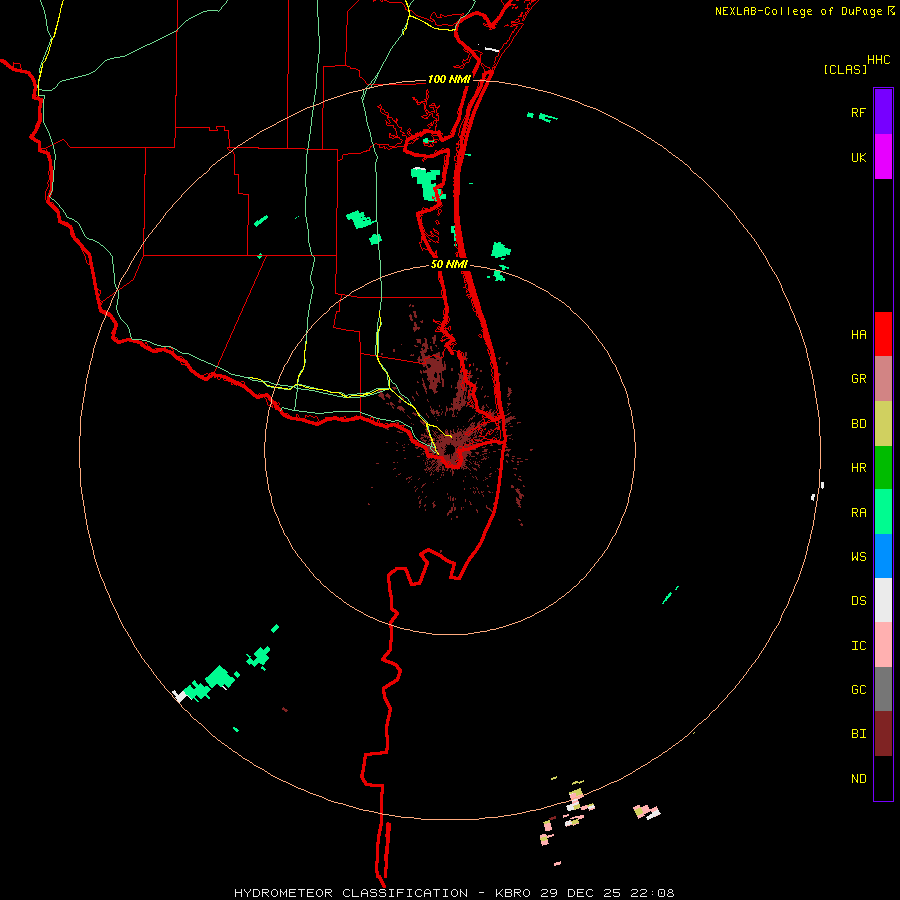Click the BI legend label

click(x=858, y=734)
